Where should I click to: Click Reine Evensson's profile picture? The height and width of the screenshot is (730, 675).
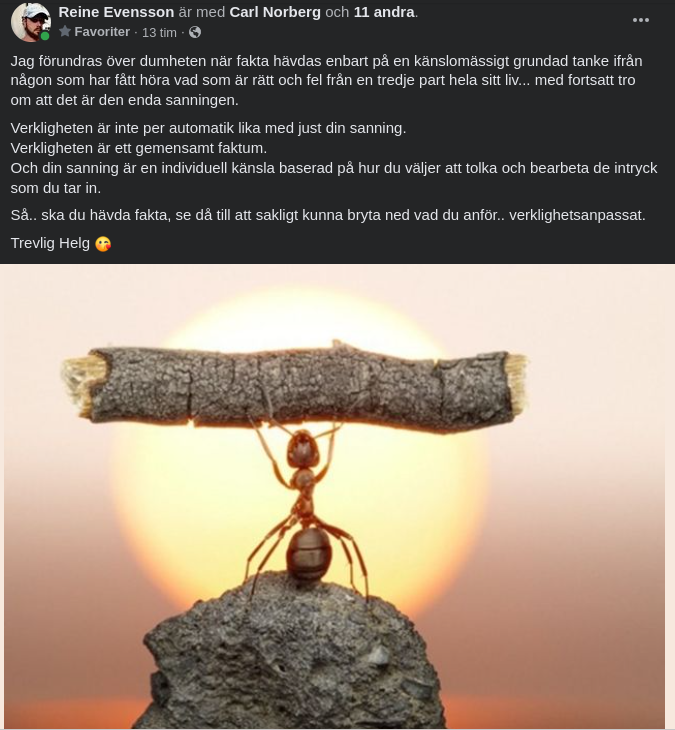(x=30, y=22)
